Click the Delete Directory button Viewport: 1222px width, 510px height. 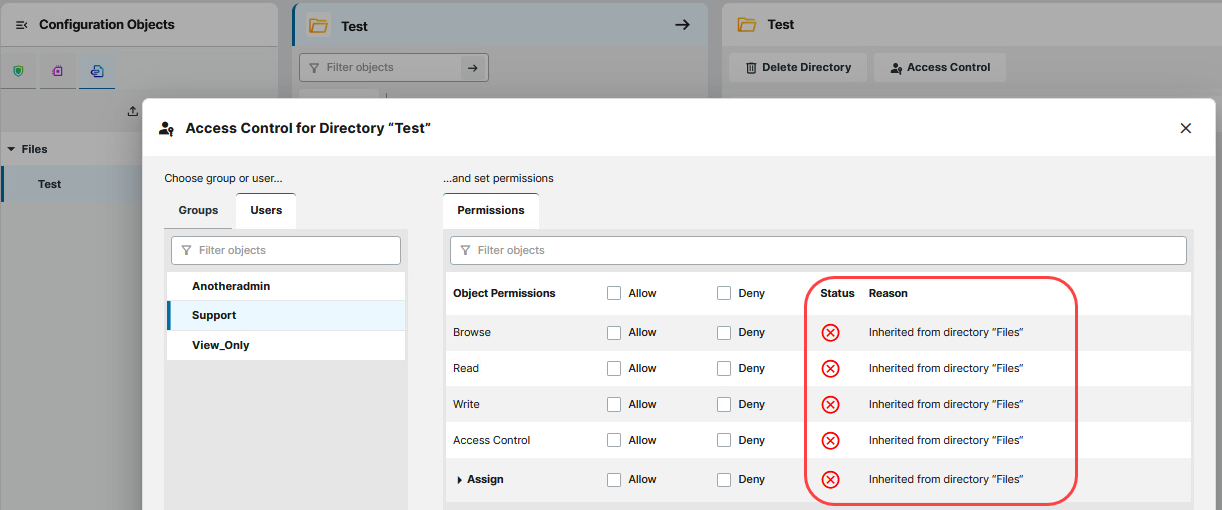coord(797,68)
